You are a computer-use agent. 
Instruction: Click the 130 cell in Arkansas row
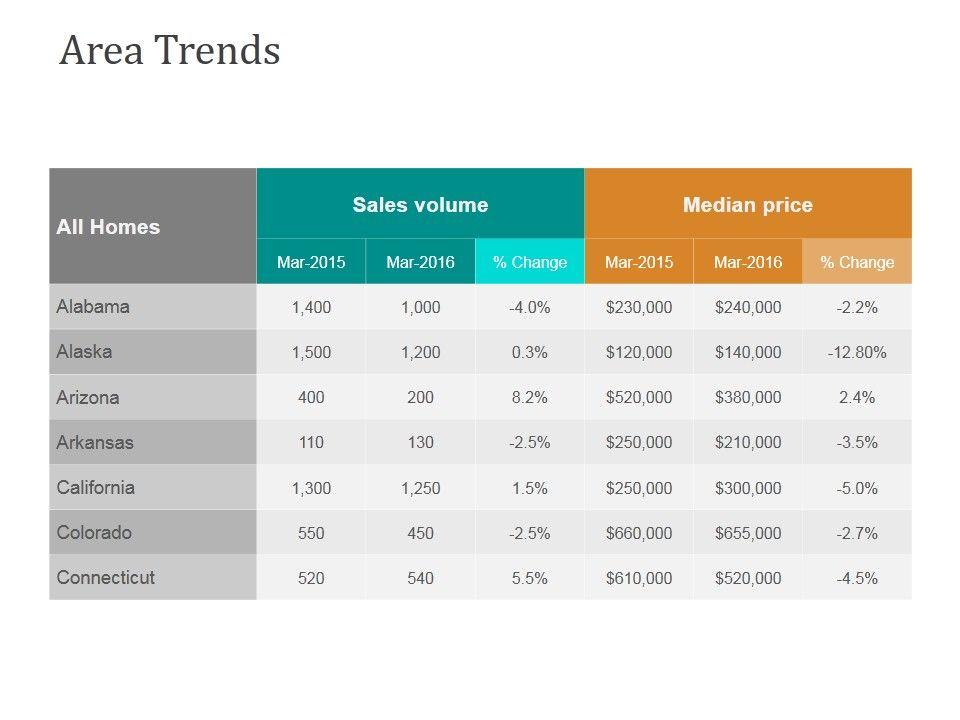point(420,442)
